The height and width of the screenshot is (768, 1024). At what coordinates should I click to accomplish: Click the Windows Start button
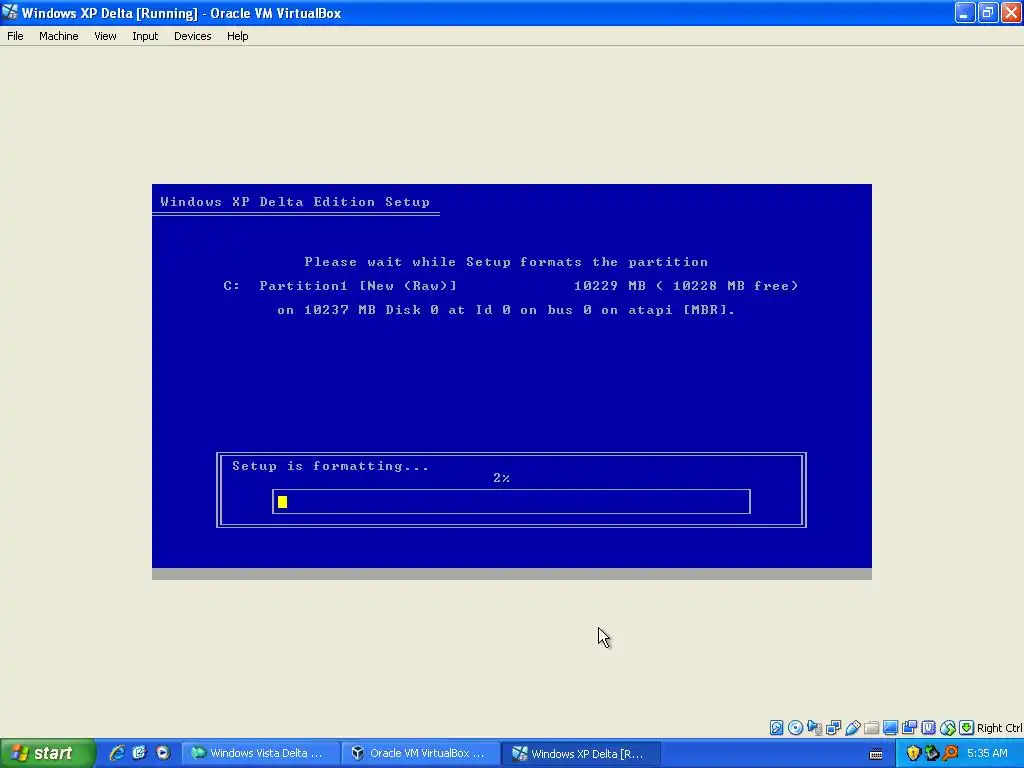coord(47,753)
